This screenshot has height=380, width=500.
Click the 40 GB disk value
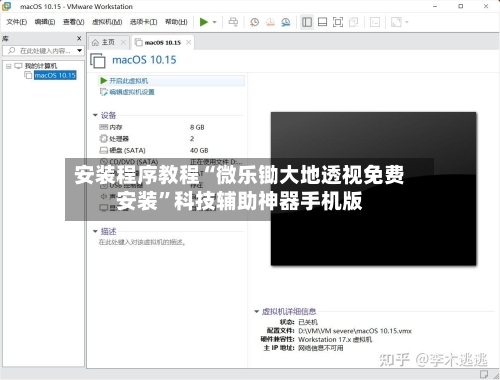pyautogui.click(x=199, y=150)
